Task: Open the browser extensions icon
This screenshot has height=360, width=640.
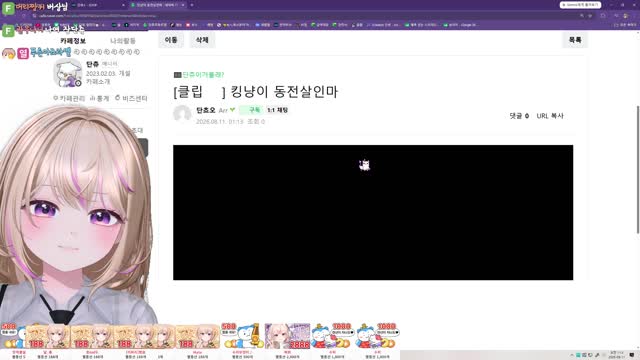Action: [603, 16]
